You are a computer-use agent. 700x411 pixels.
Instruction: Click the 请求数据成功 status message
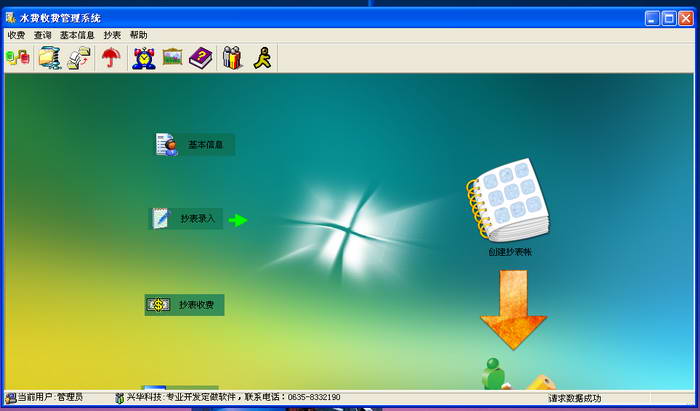click(x=575, y=399)
